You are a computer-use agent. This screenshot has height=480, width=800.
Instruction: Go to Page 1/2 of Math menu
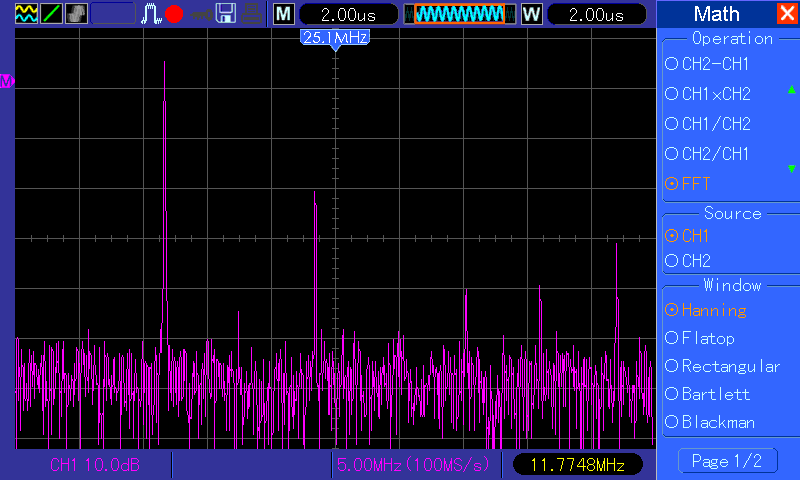click(x=727, y=461)
